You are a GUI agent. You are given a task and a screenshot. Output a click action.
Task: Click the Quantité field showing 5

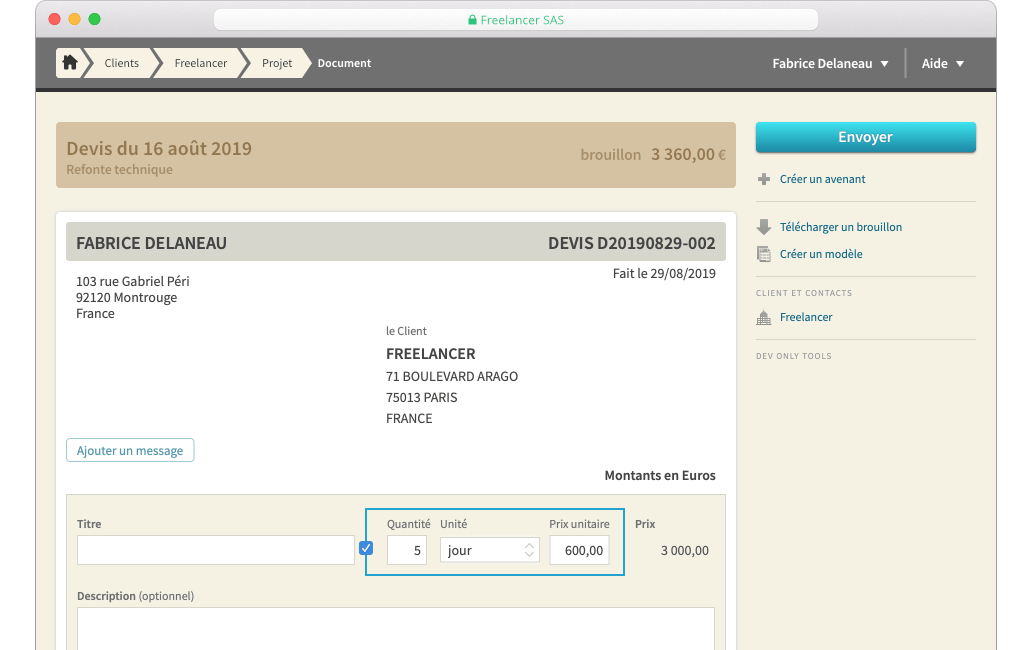407,550
